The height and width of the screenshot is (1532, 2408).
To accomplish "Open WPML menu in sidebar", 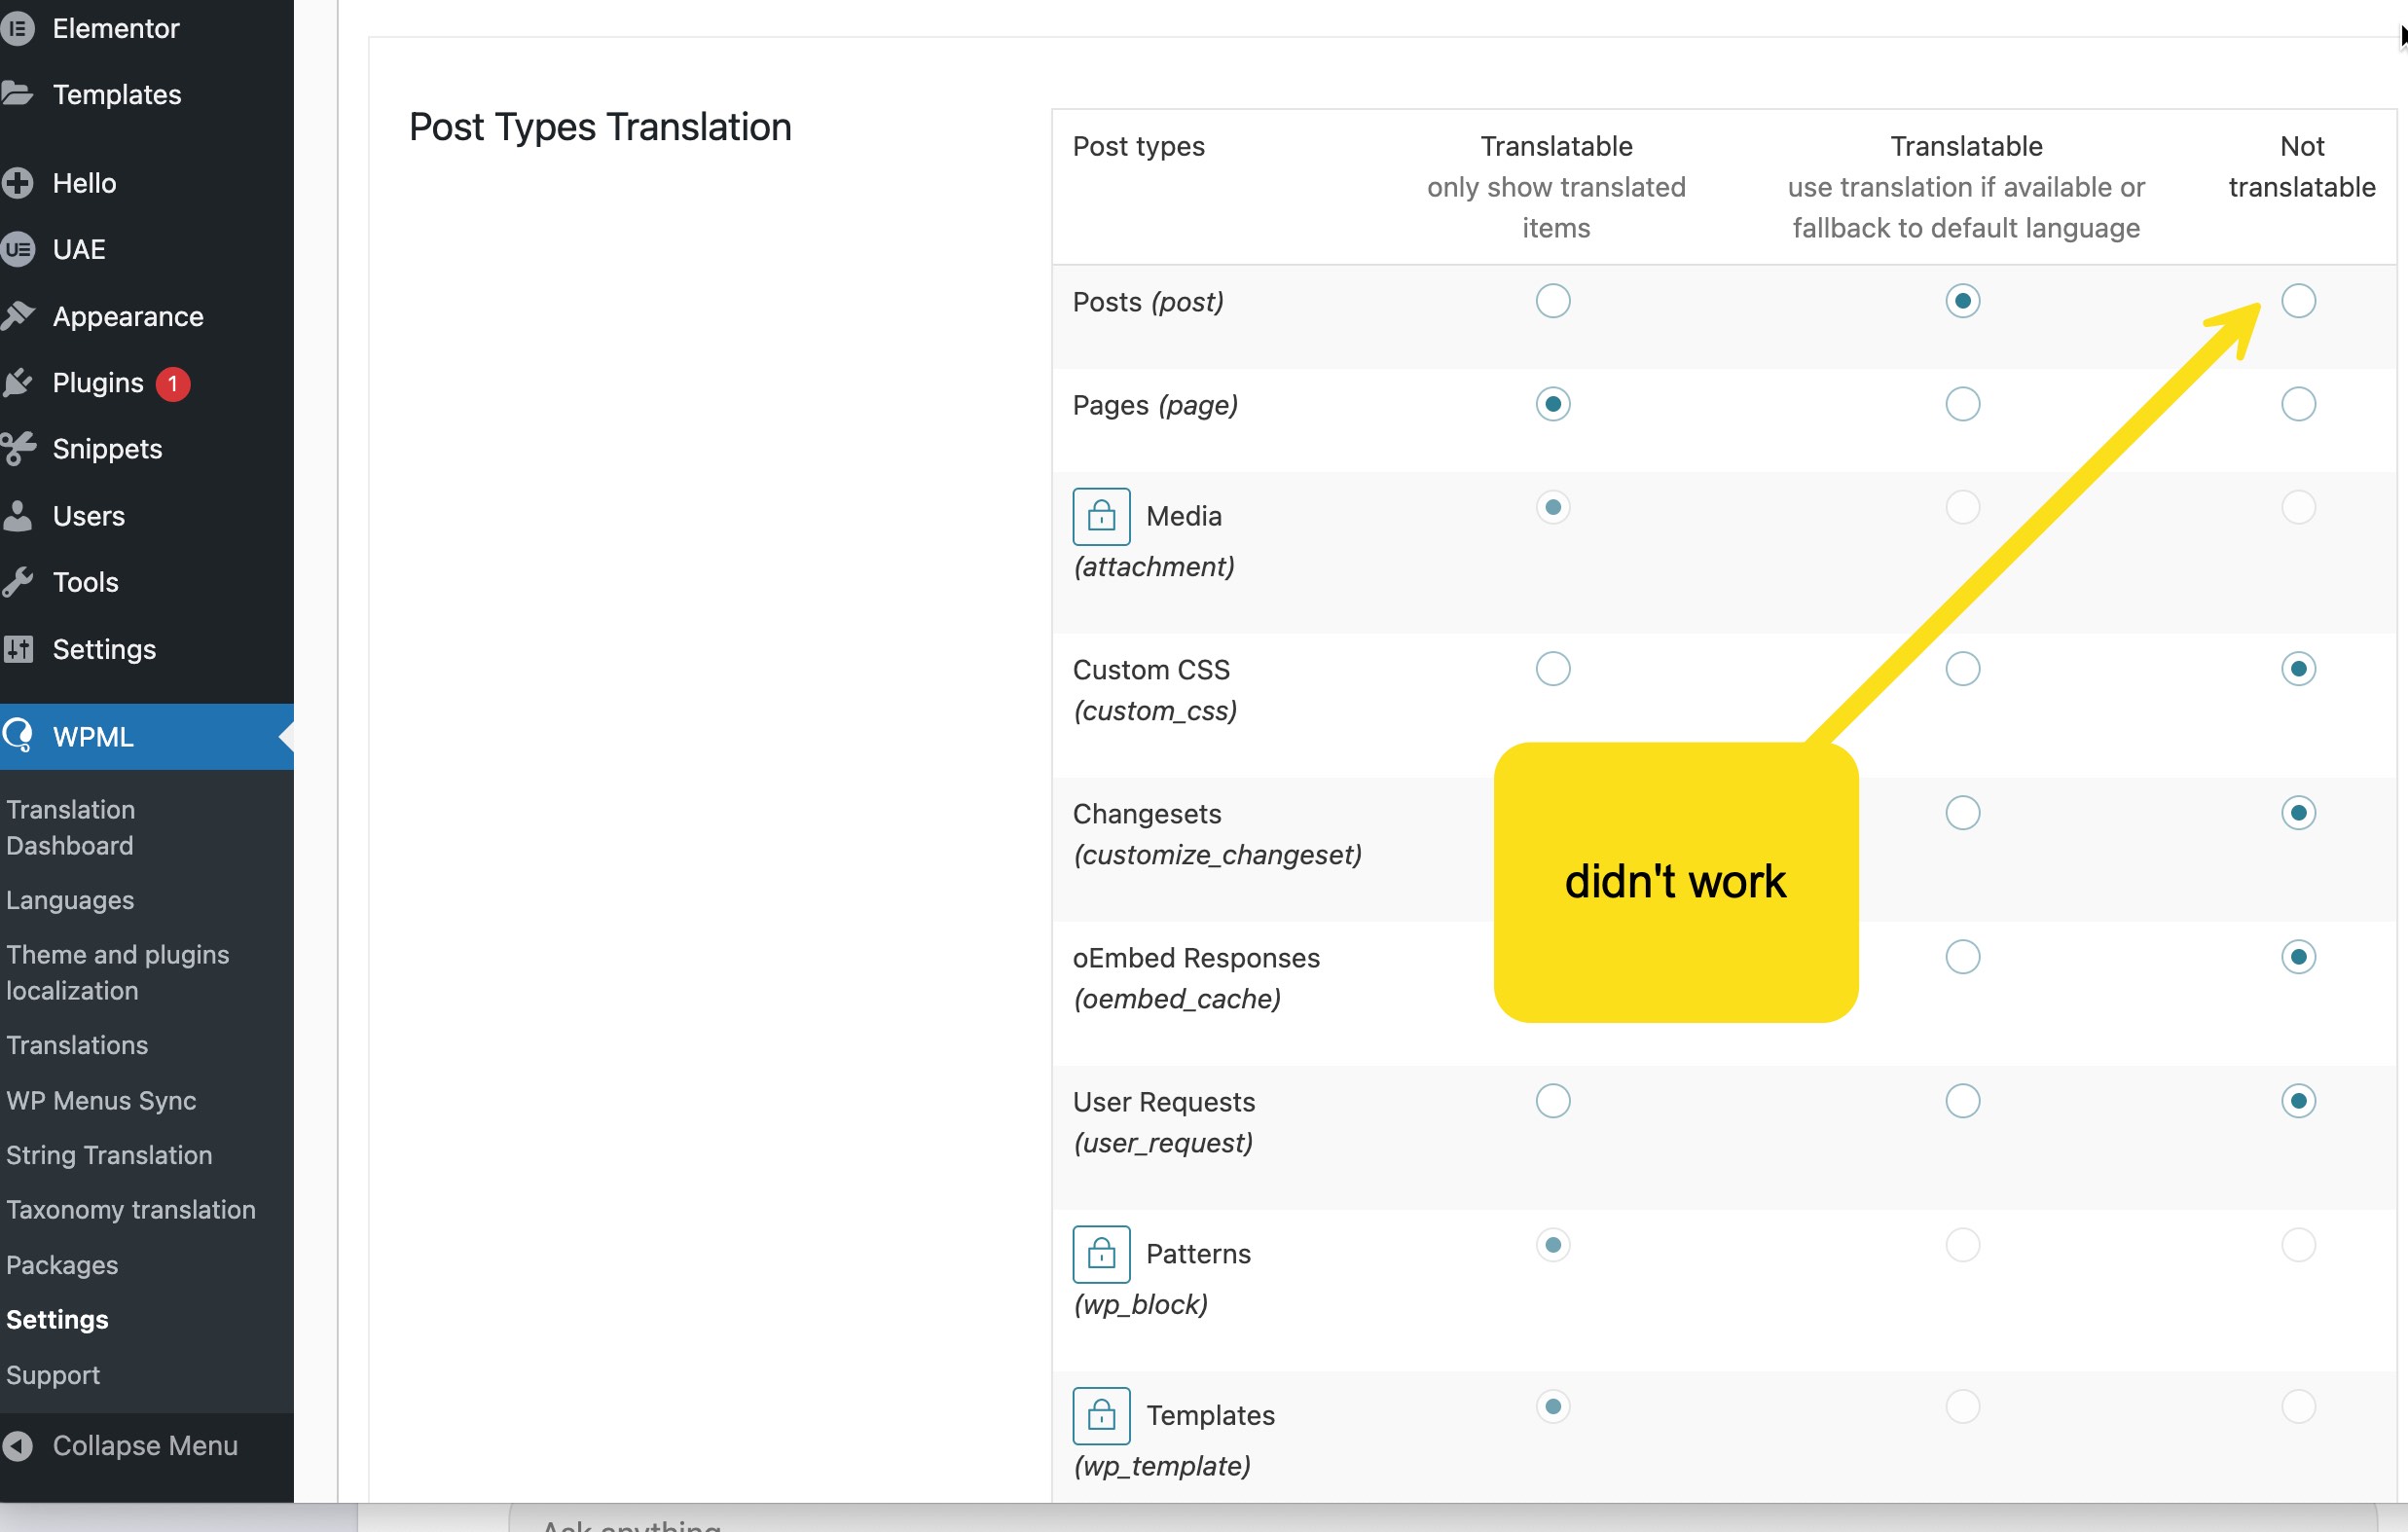I will click(x=92, y=737).
